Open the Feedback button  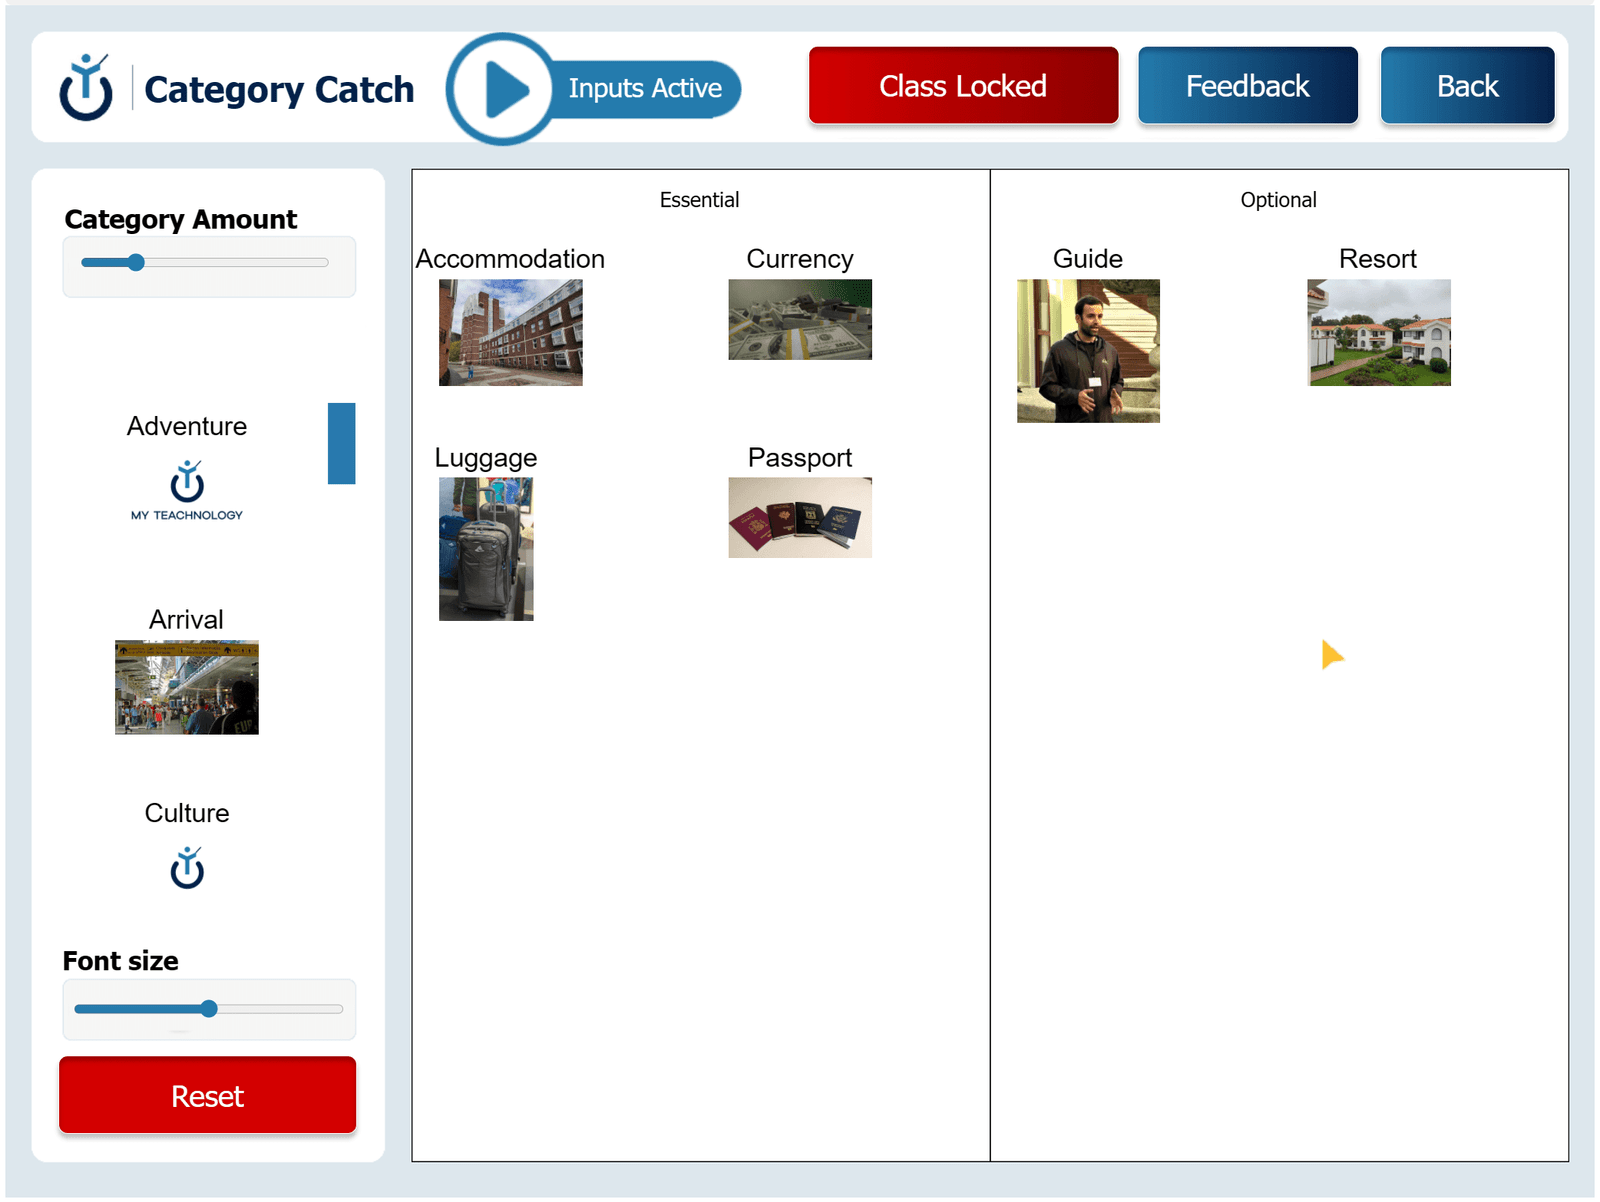[x=1247, y=86]
